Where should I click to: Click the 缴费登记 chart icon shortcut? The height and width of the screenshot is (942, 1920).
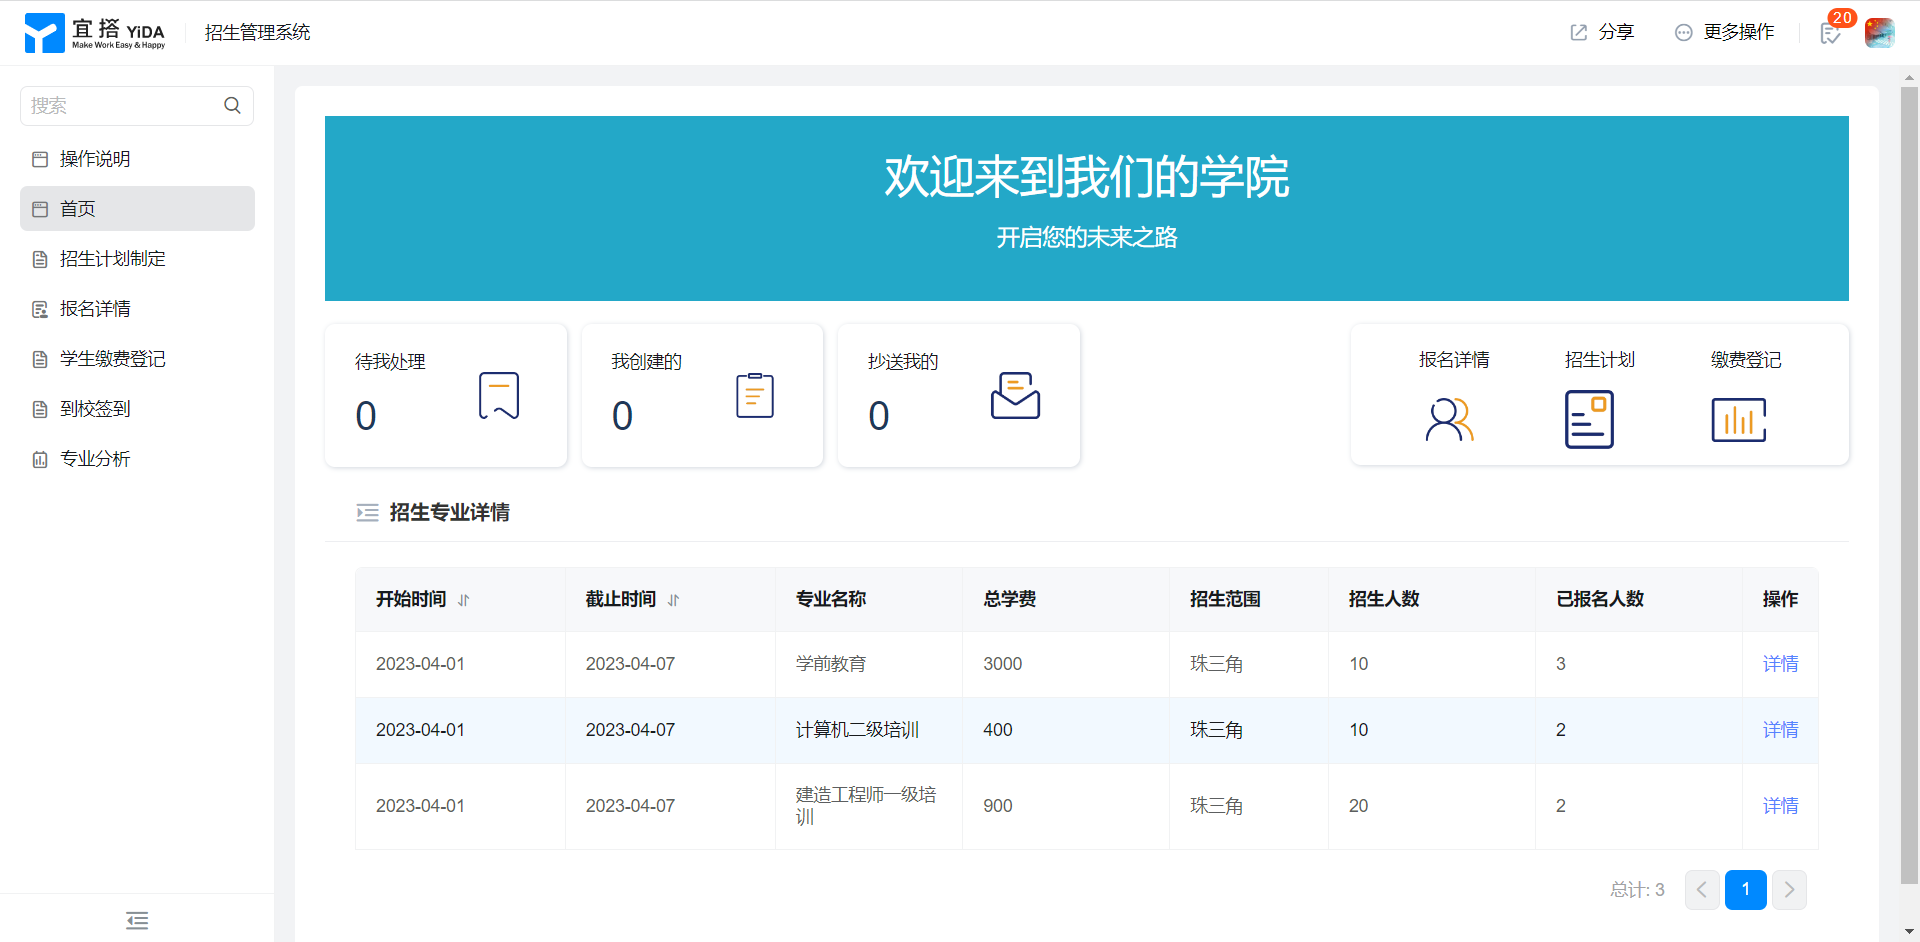point(1739,419)
